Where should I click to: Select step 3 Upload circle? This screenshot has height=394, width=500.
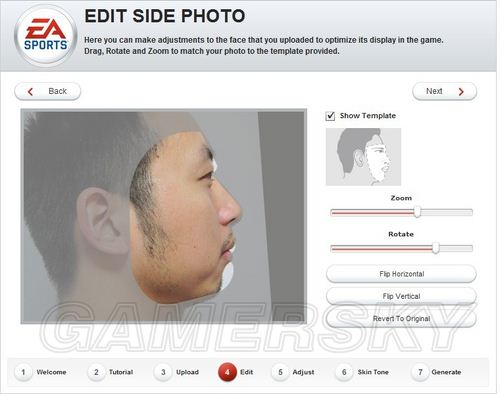(x=163, y=372)
